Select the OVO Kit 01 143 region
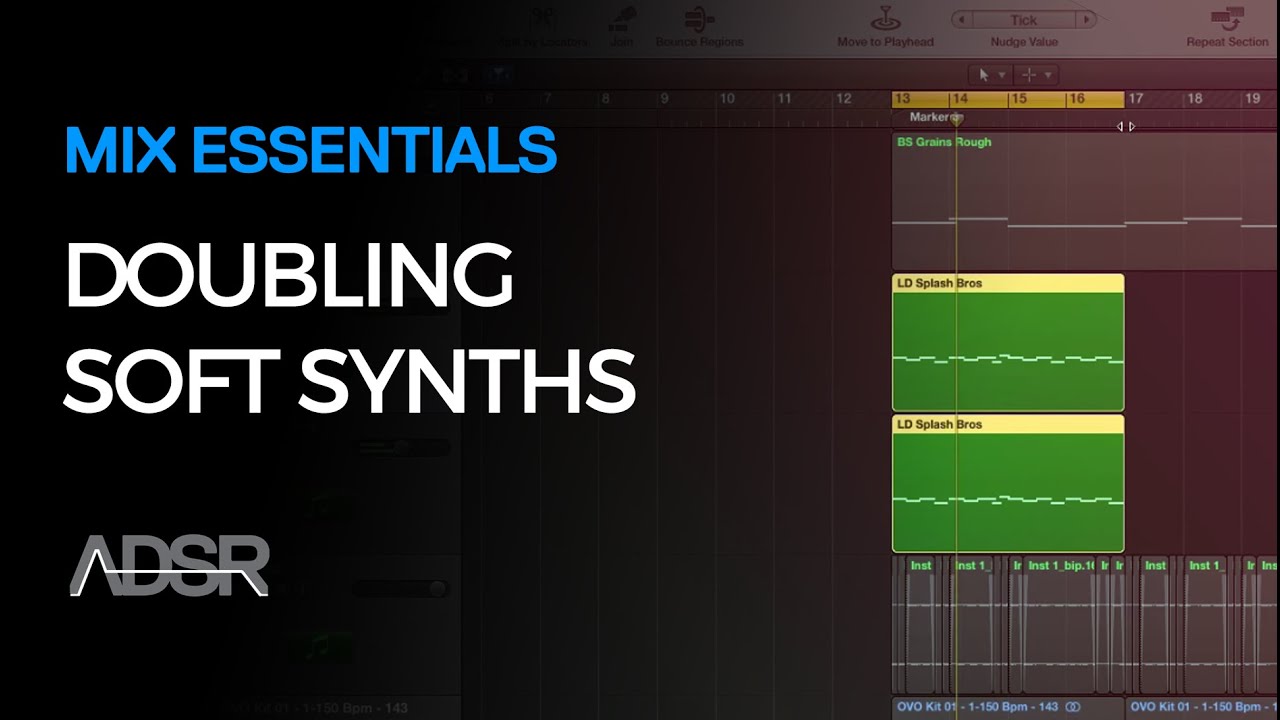Image resolution: width=1280 pixels, height=720 pixels. 1007,707
